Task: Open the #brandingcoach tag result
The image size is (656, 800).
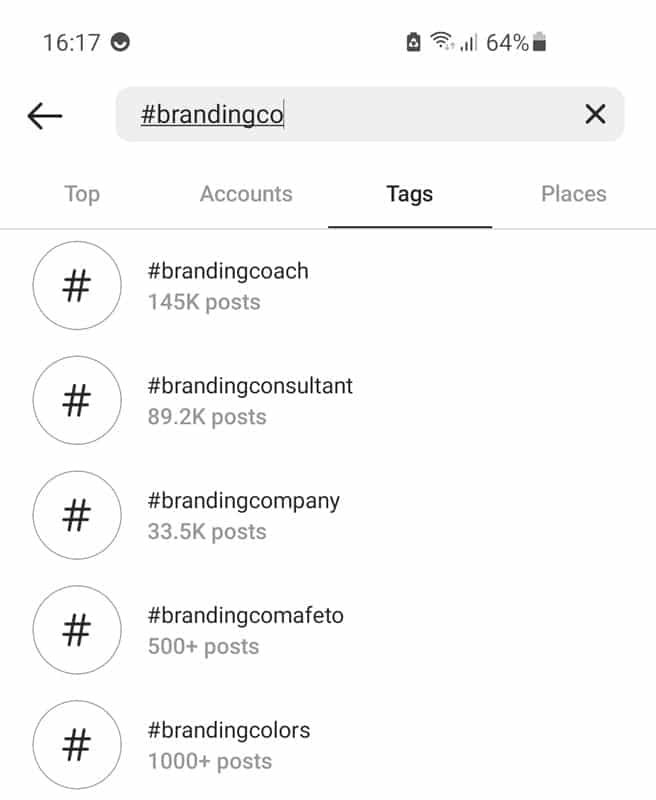Action: 228,271
